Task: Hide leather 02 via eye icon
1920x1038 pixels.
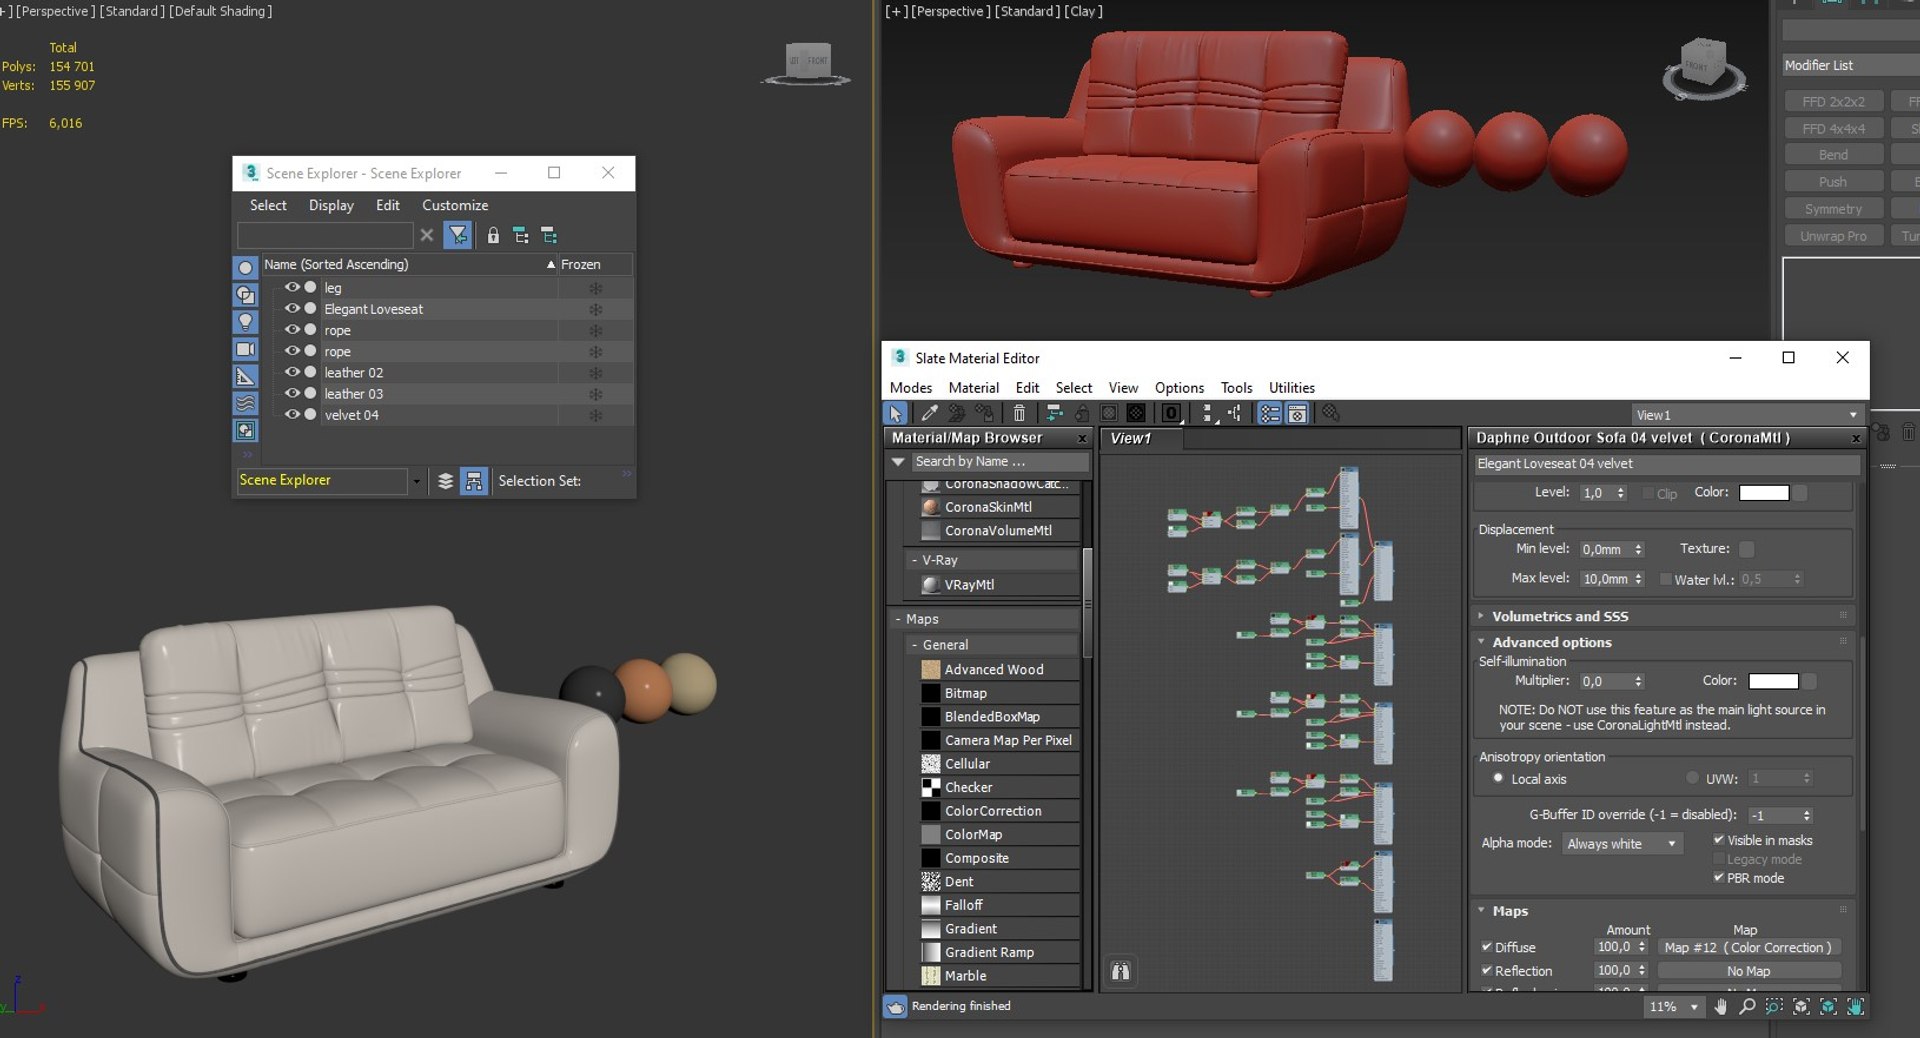Action: pyautogui.click(x=292, y=372)
